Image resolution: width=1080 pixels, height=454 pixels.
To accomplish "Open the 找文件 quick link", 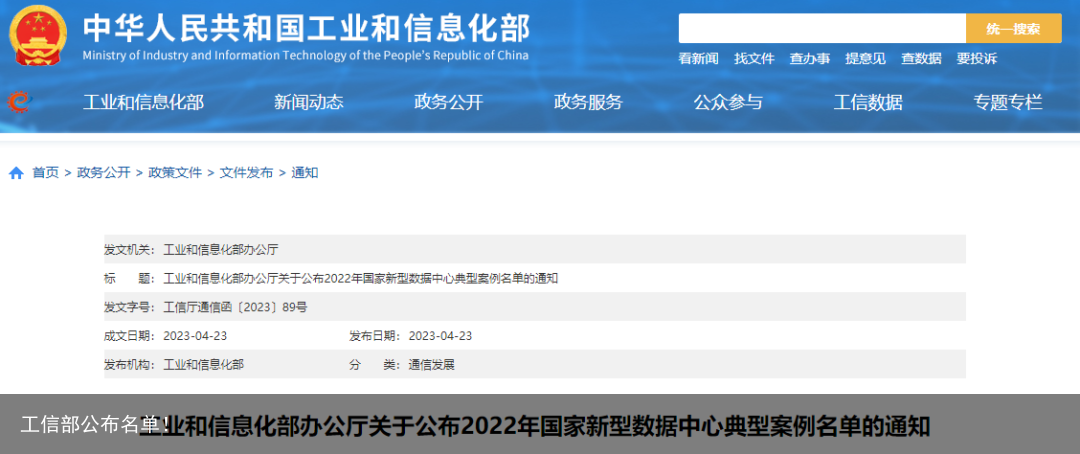I will [754, 59].
